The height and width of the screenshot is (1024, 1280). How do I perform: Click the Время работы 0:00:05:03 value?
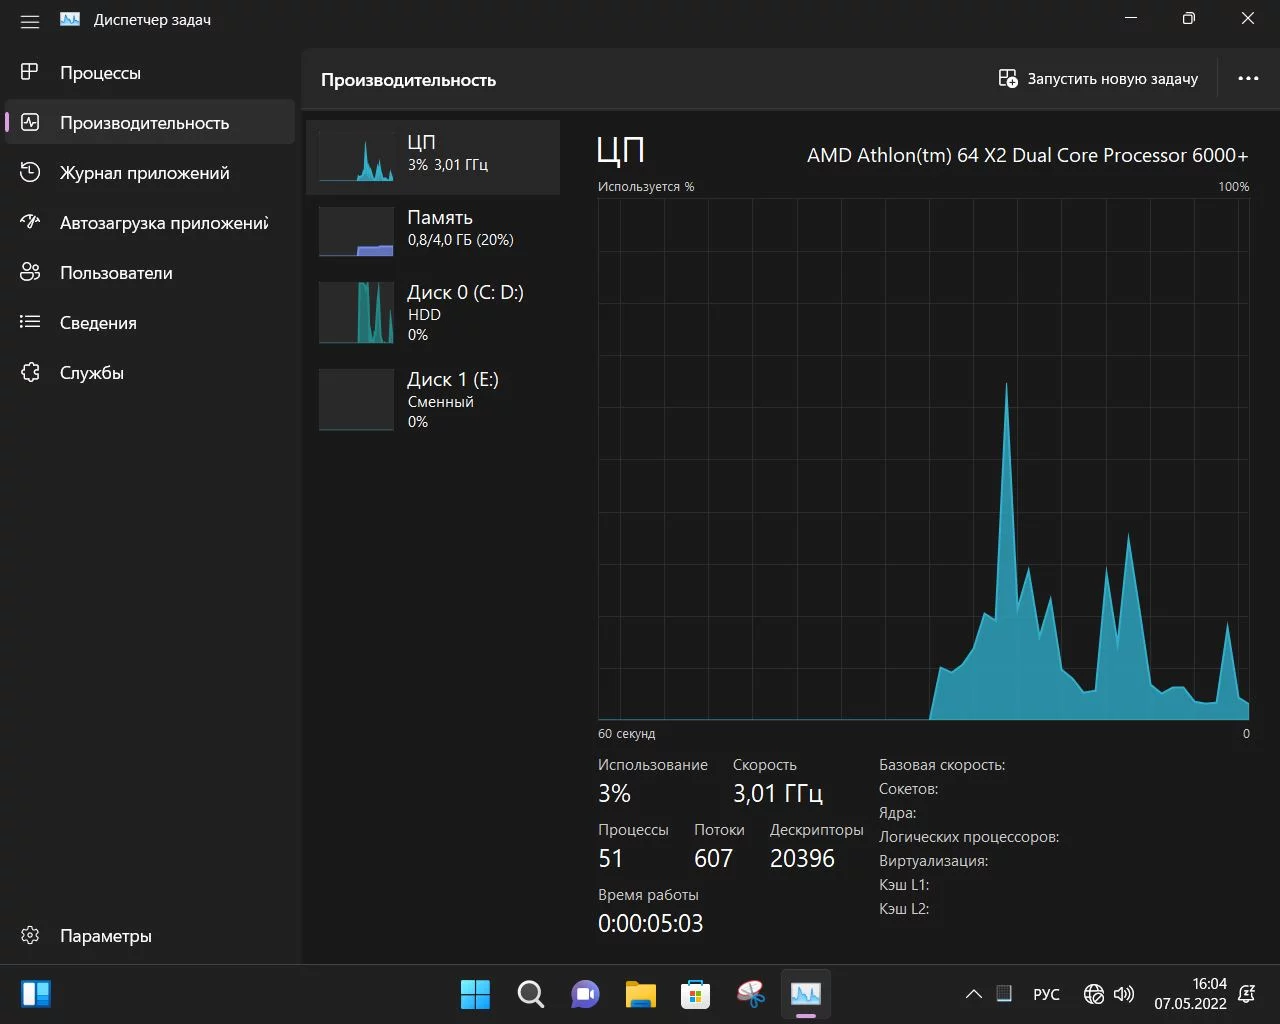[x=650, y=923]
